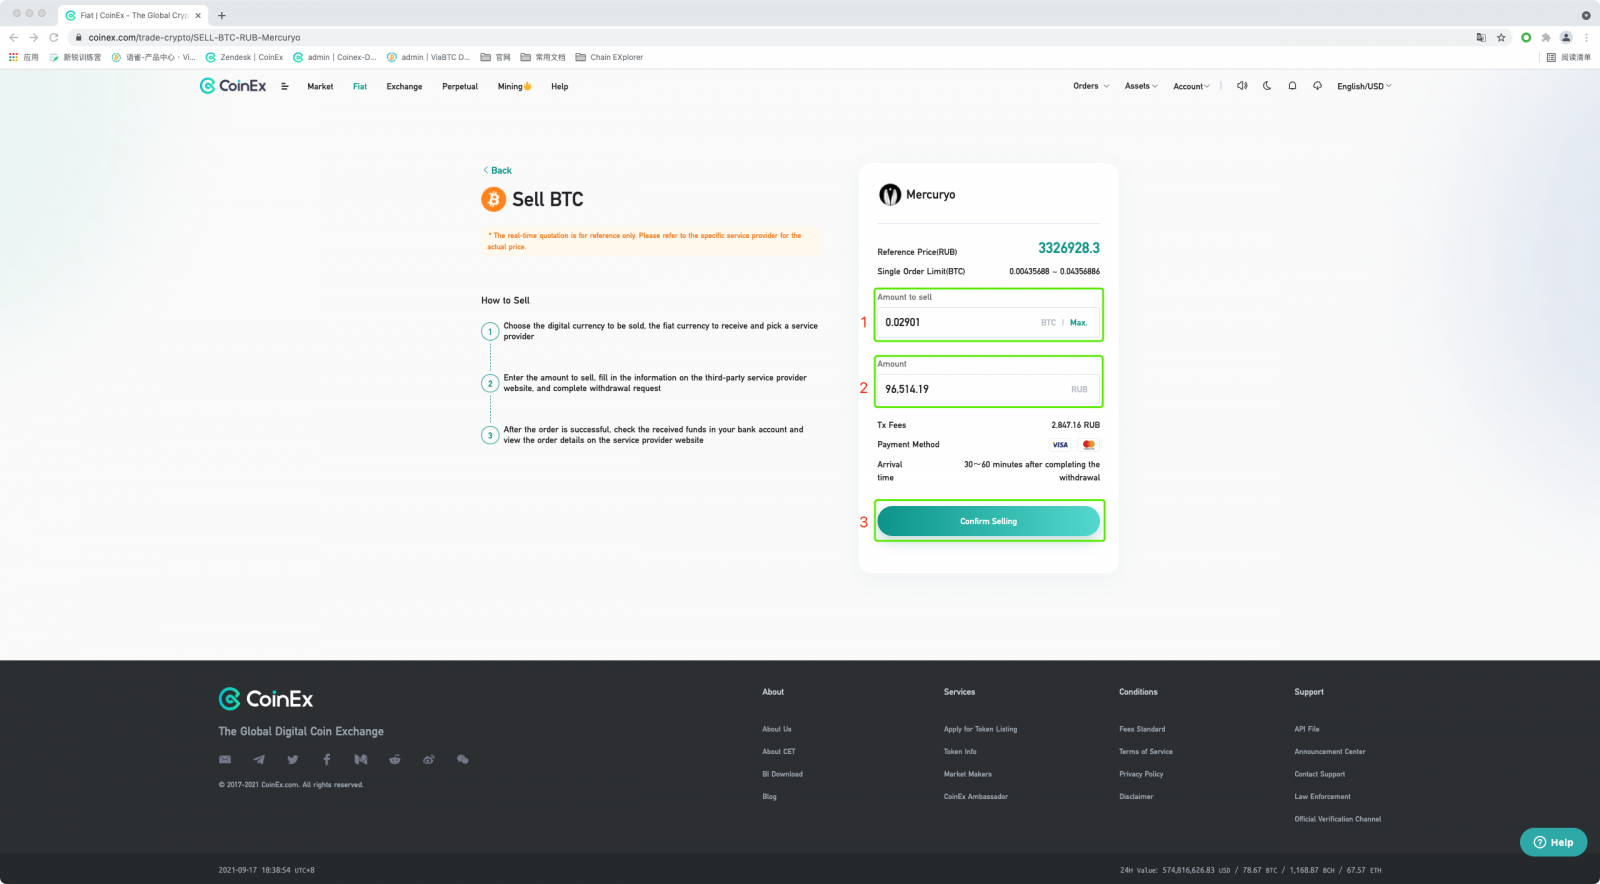Toggle dark mode with the moon icon
The image size is (1600, 884).
point(1267,86)
